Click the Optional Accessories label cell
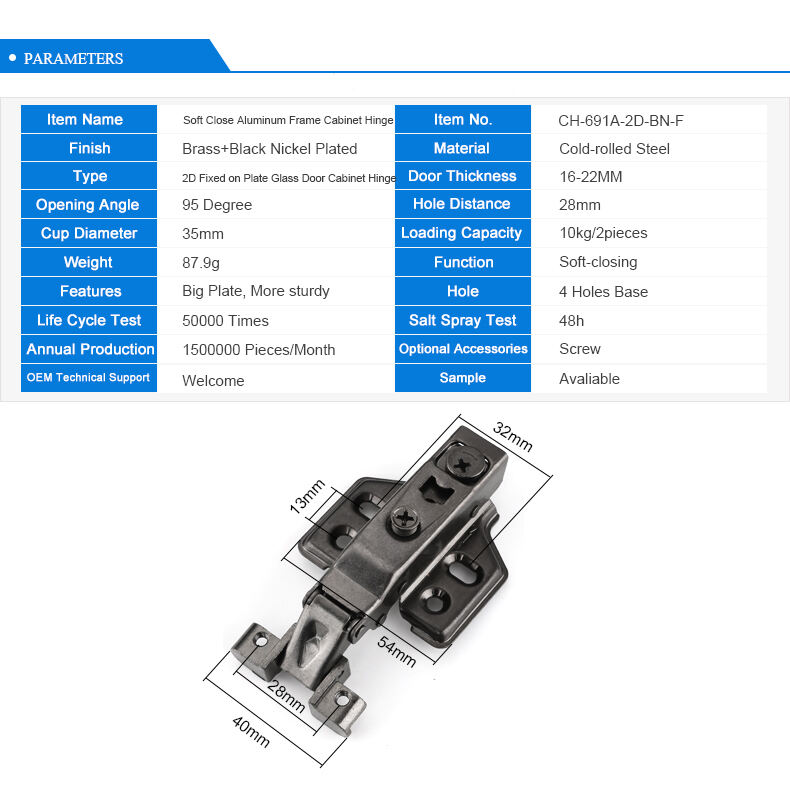Viewport: 790px width, 804px height. click(x=462, y=349)
